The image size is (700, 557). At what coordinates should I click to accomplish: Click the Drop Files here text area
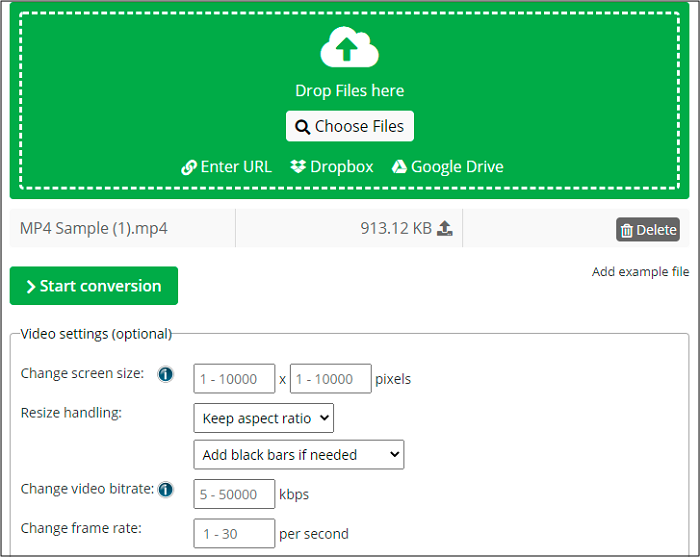pyautogui.click(x=349, y=91)
